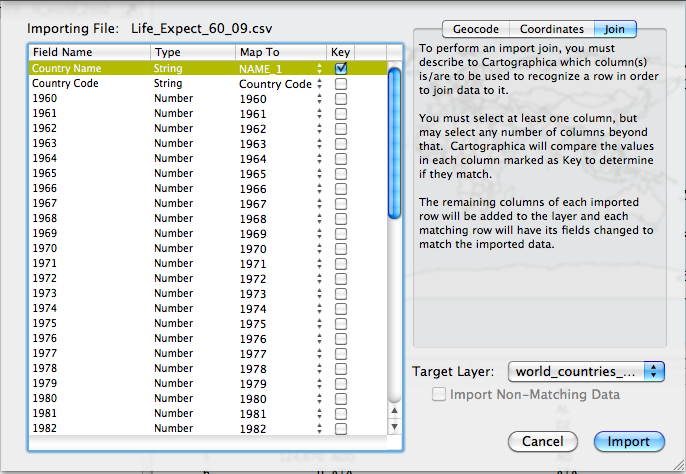
Task: Sort by Field Name column header
Action: click(x=90, y=52)
